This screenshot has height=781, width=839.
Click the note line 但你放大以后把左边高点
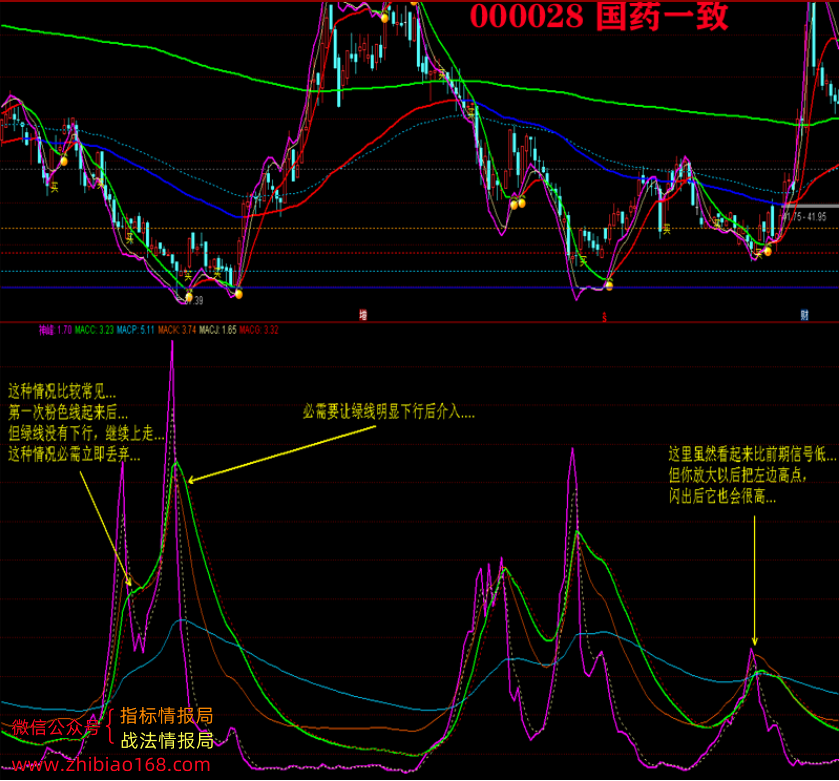point(738,475)
